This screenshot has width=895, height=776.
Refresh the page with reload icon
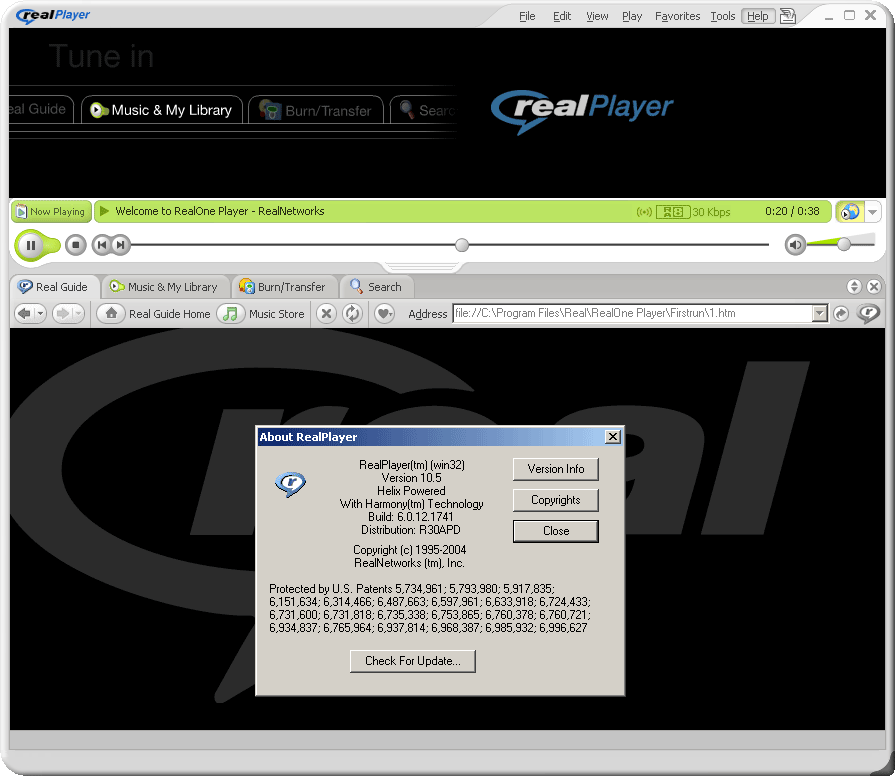click(353, 313)
